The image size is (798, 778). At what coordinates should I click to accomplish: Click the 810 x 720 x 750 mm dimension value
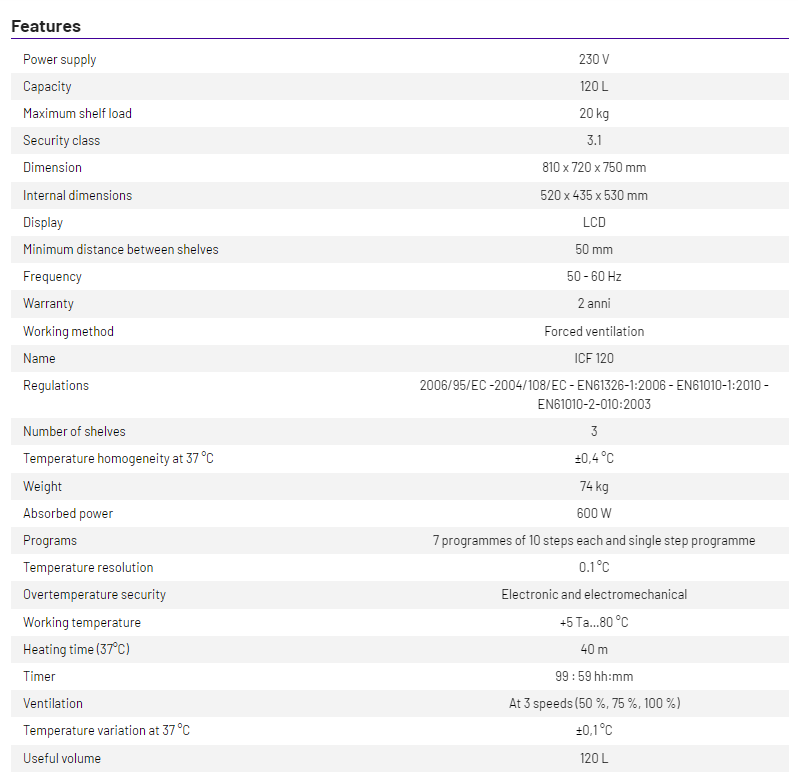click(594, 168)
